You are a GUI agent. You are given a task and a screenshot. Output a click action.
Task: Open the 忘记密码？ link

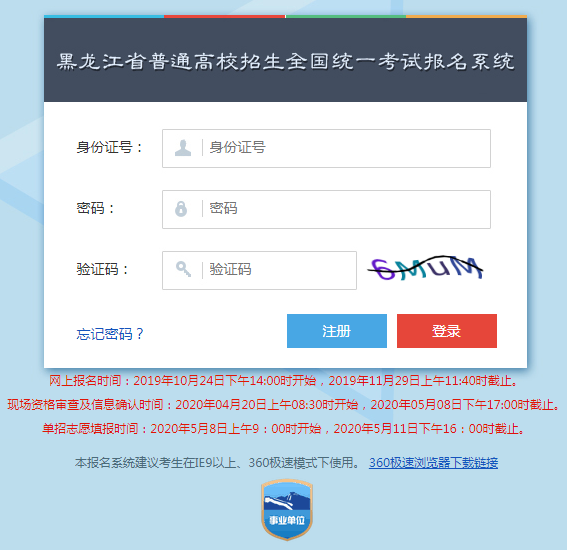tap(110, 334)
